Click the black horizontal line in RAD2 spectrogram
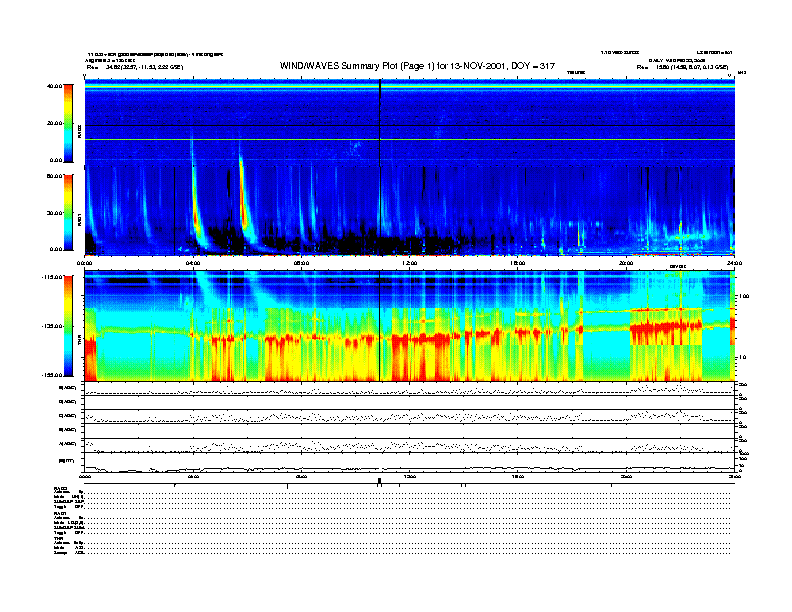Screen dimensions: 792x612 click(x=409, y=125)
